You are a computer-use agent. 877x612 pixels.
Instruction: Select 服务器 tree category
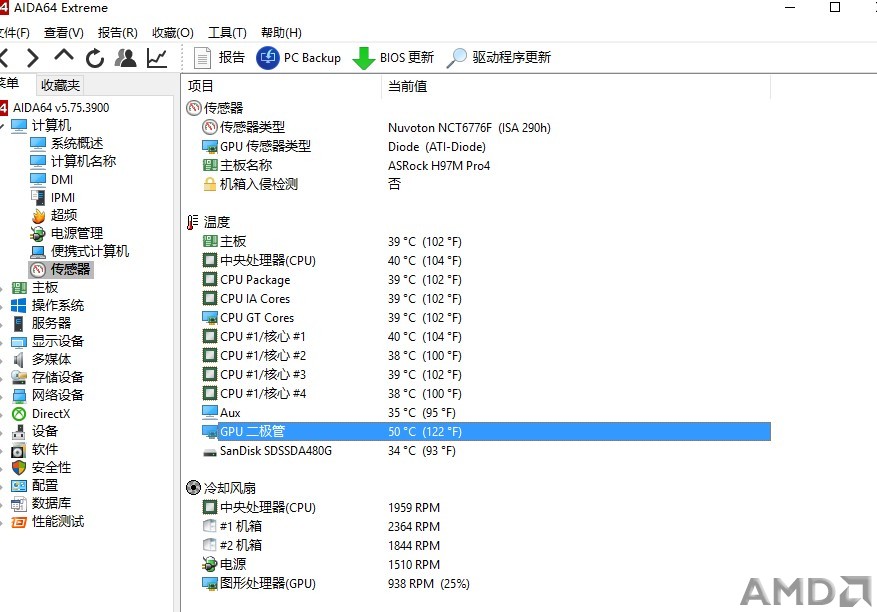(x=41, y=323)
